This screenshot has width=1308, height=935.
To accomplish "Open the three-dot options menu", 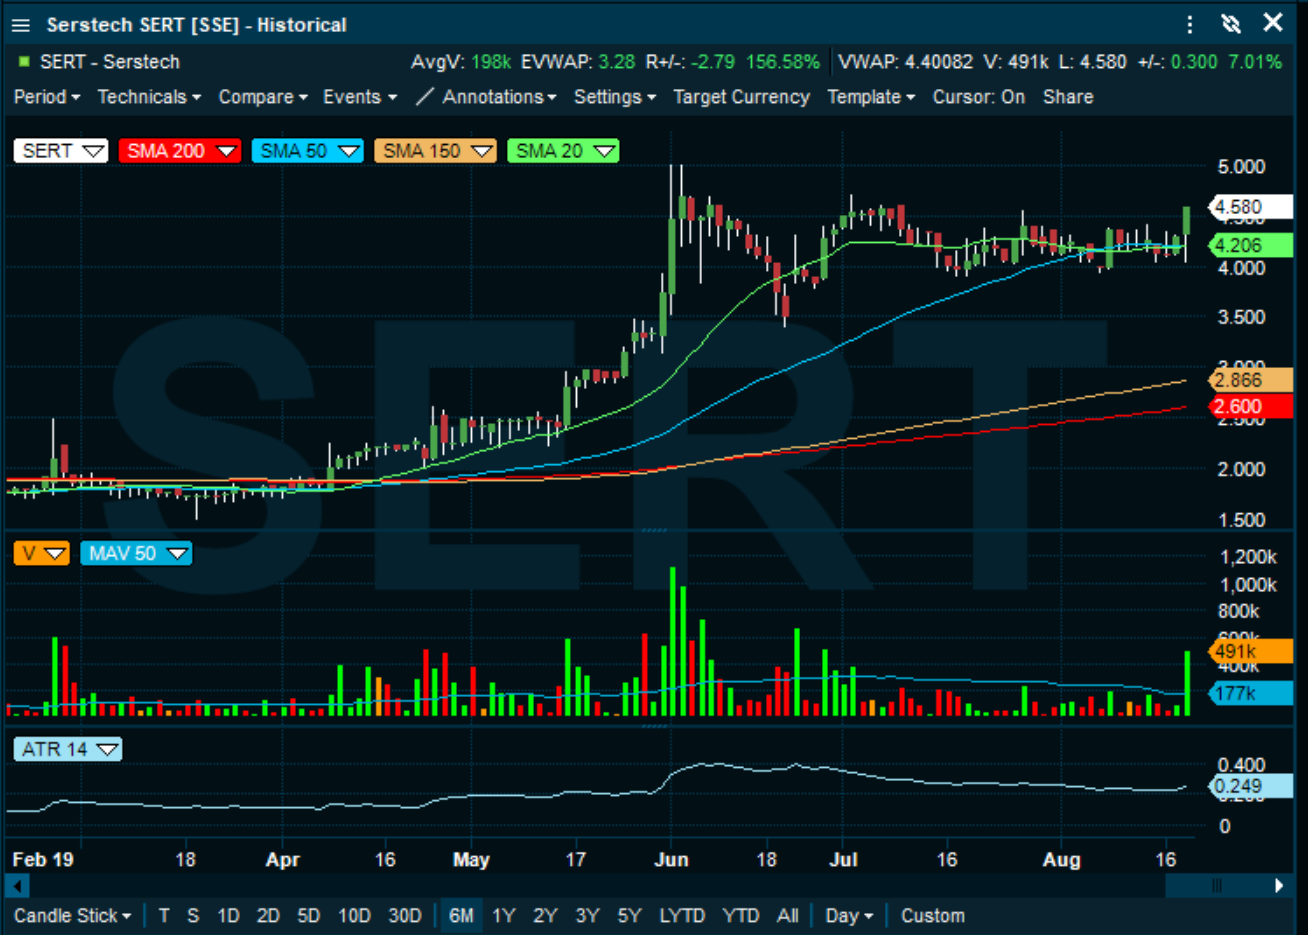I will [x=1189, y=24].
